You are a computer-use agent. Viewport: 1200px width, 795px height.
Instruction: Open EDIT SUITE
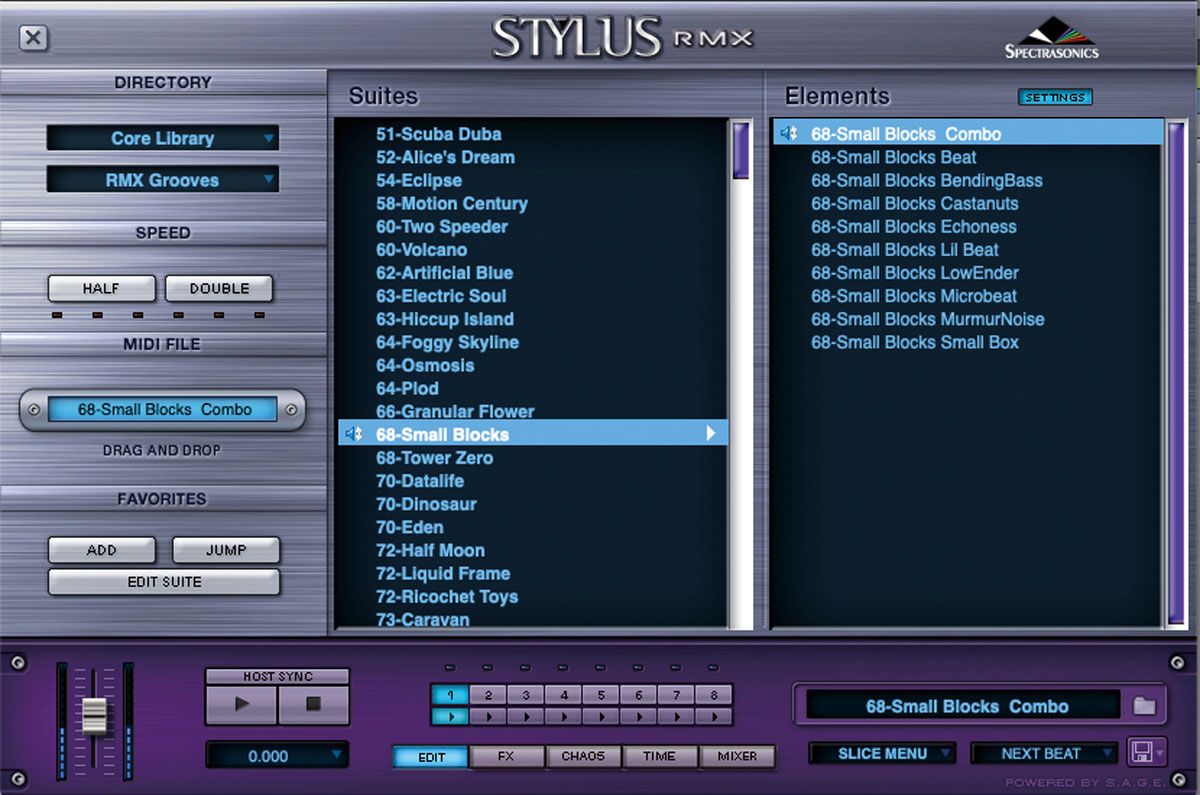click(164, 581)
